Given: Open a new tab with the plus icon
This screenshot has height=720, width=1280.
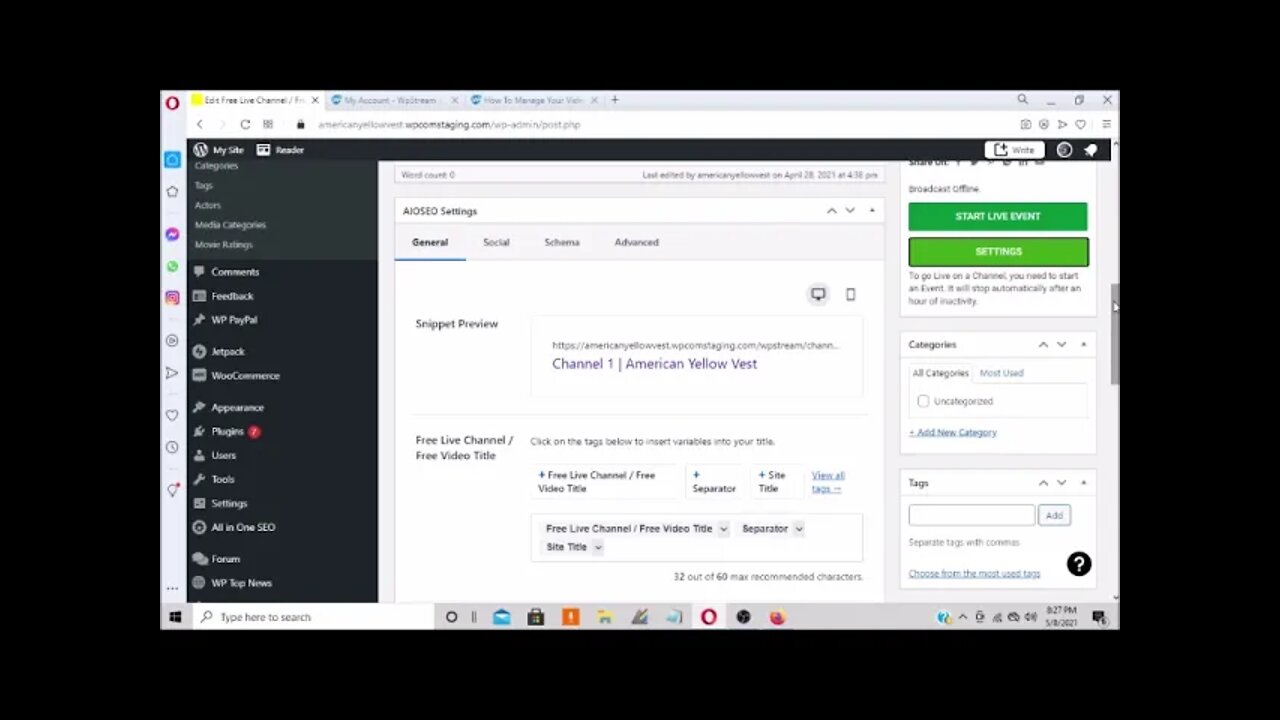Looking at the screenshot, I should click(615, 100).
